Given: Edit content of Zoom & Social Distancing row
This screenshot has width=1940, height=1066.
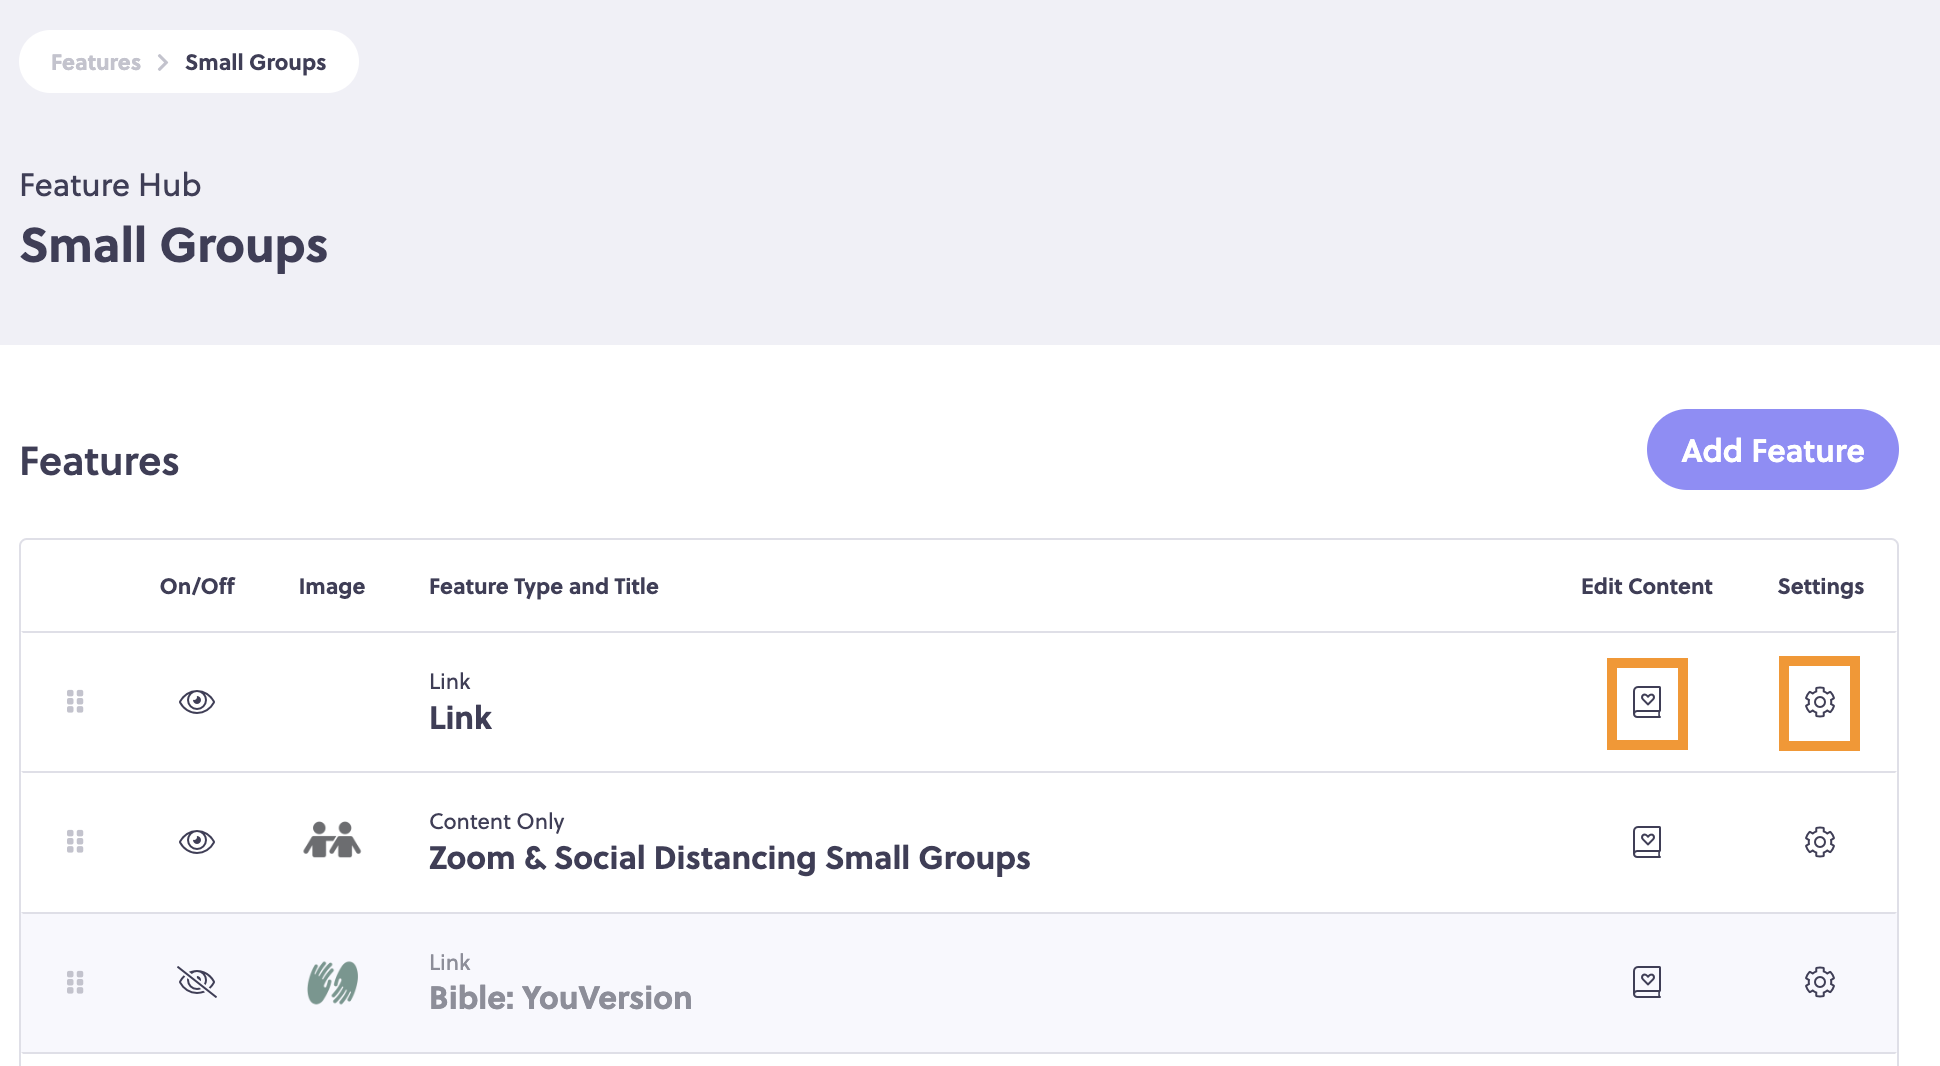Looking at the screenshot, I should point(1646,842).
